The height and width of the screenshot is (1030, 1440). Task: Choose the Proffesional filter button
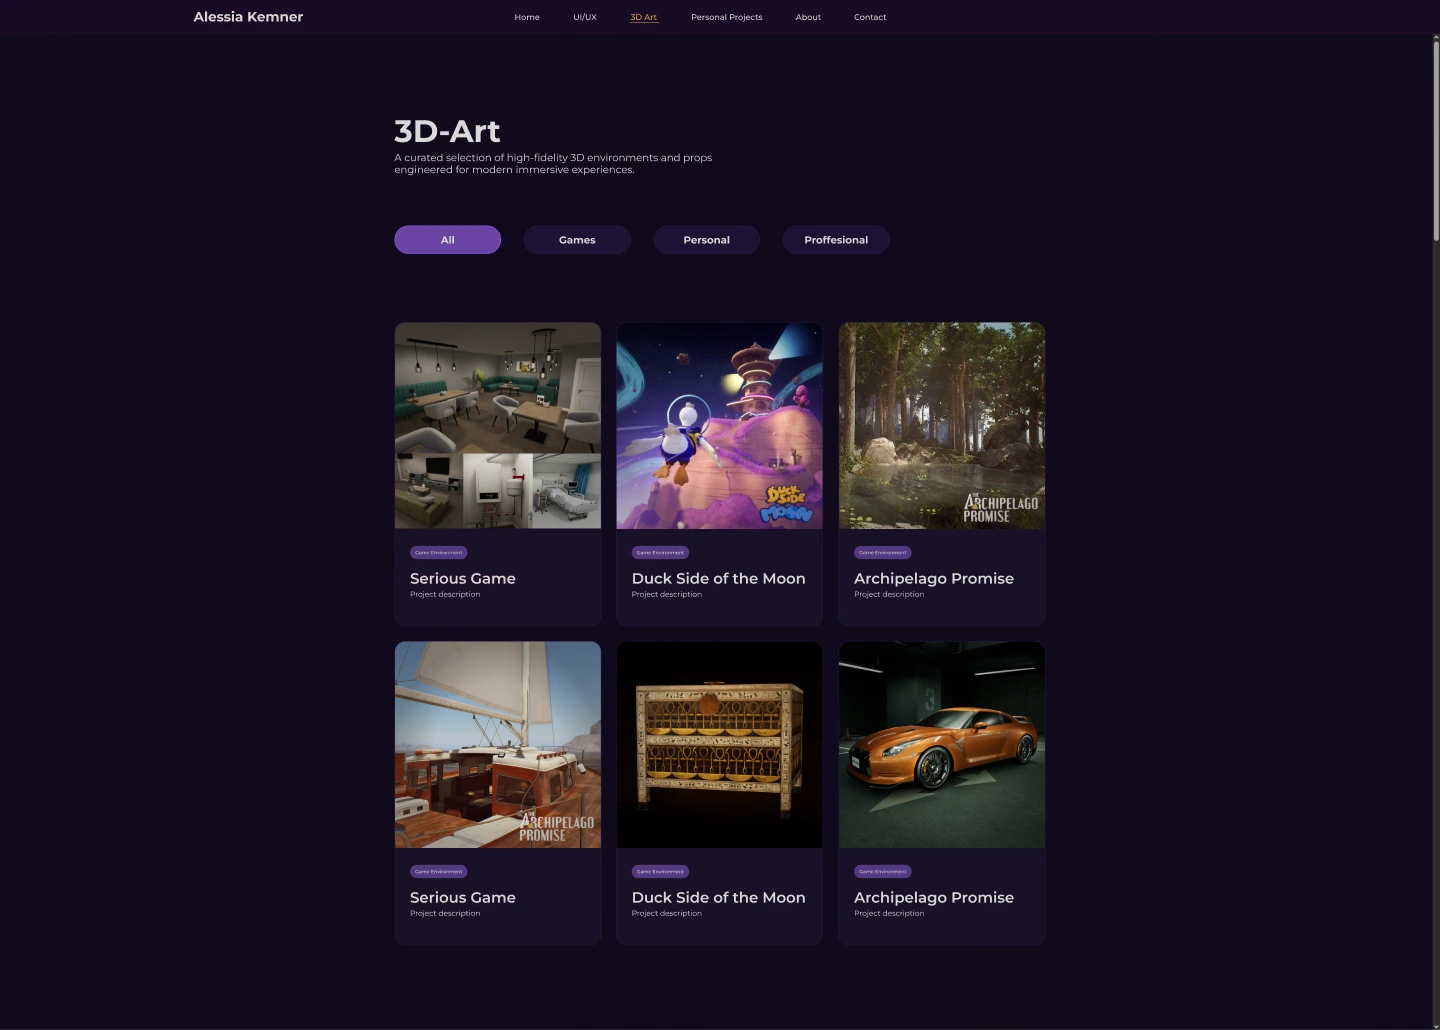click(836, 240)
